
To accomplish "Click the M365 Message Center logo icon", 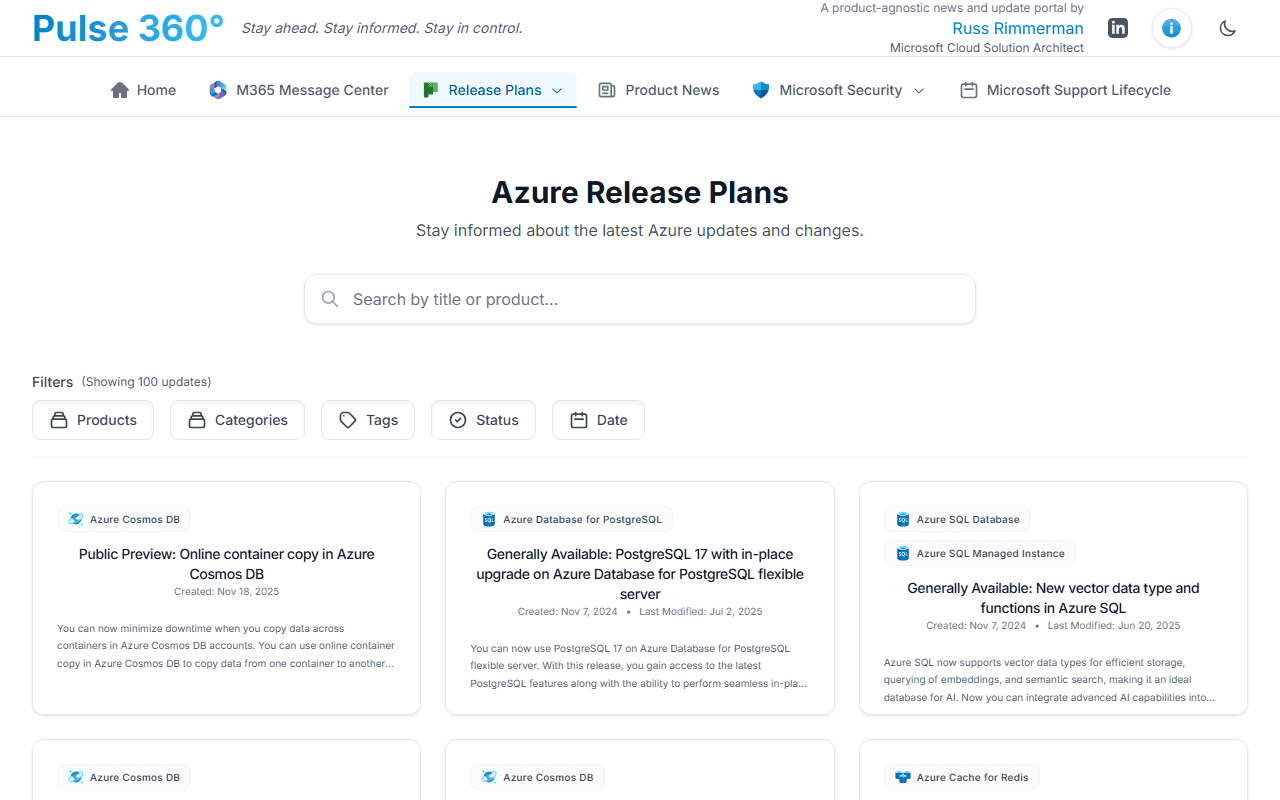I will click(218, 90).
